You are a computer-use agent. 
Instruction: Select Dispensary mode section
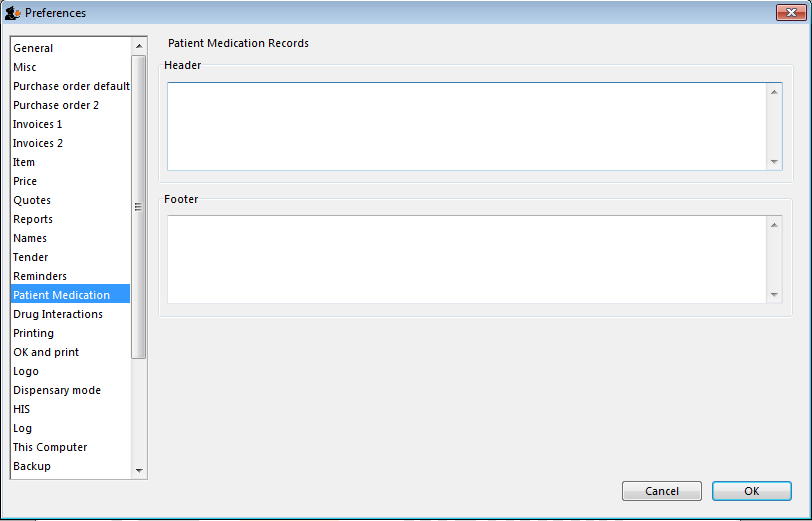pyautogui.click(x=57, y=390)
